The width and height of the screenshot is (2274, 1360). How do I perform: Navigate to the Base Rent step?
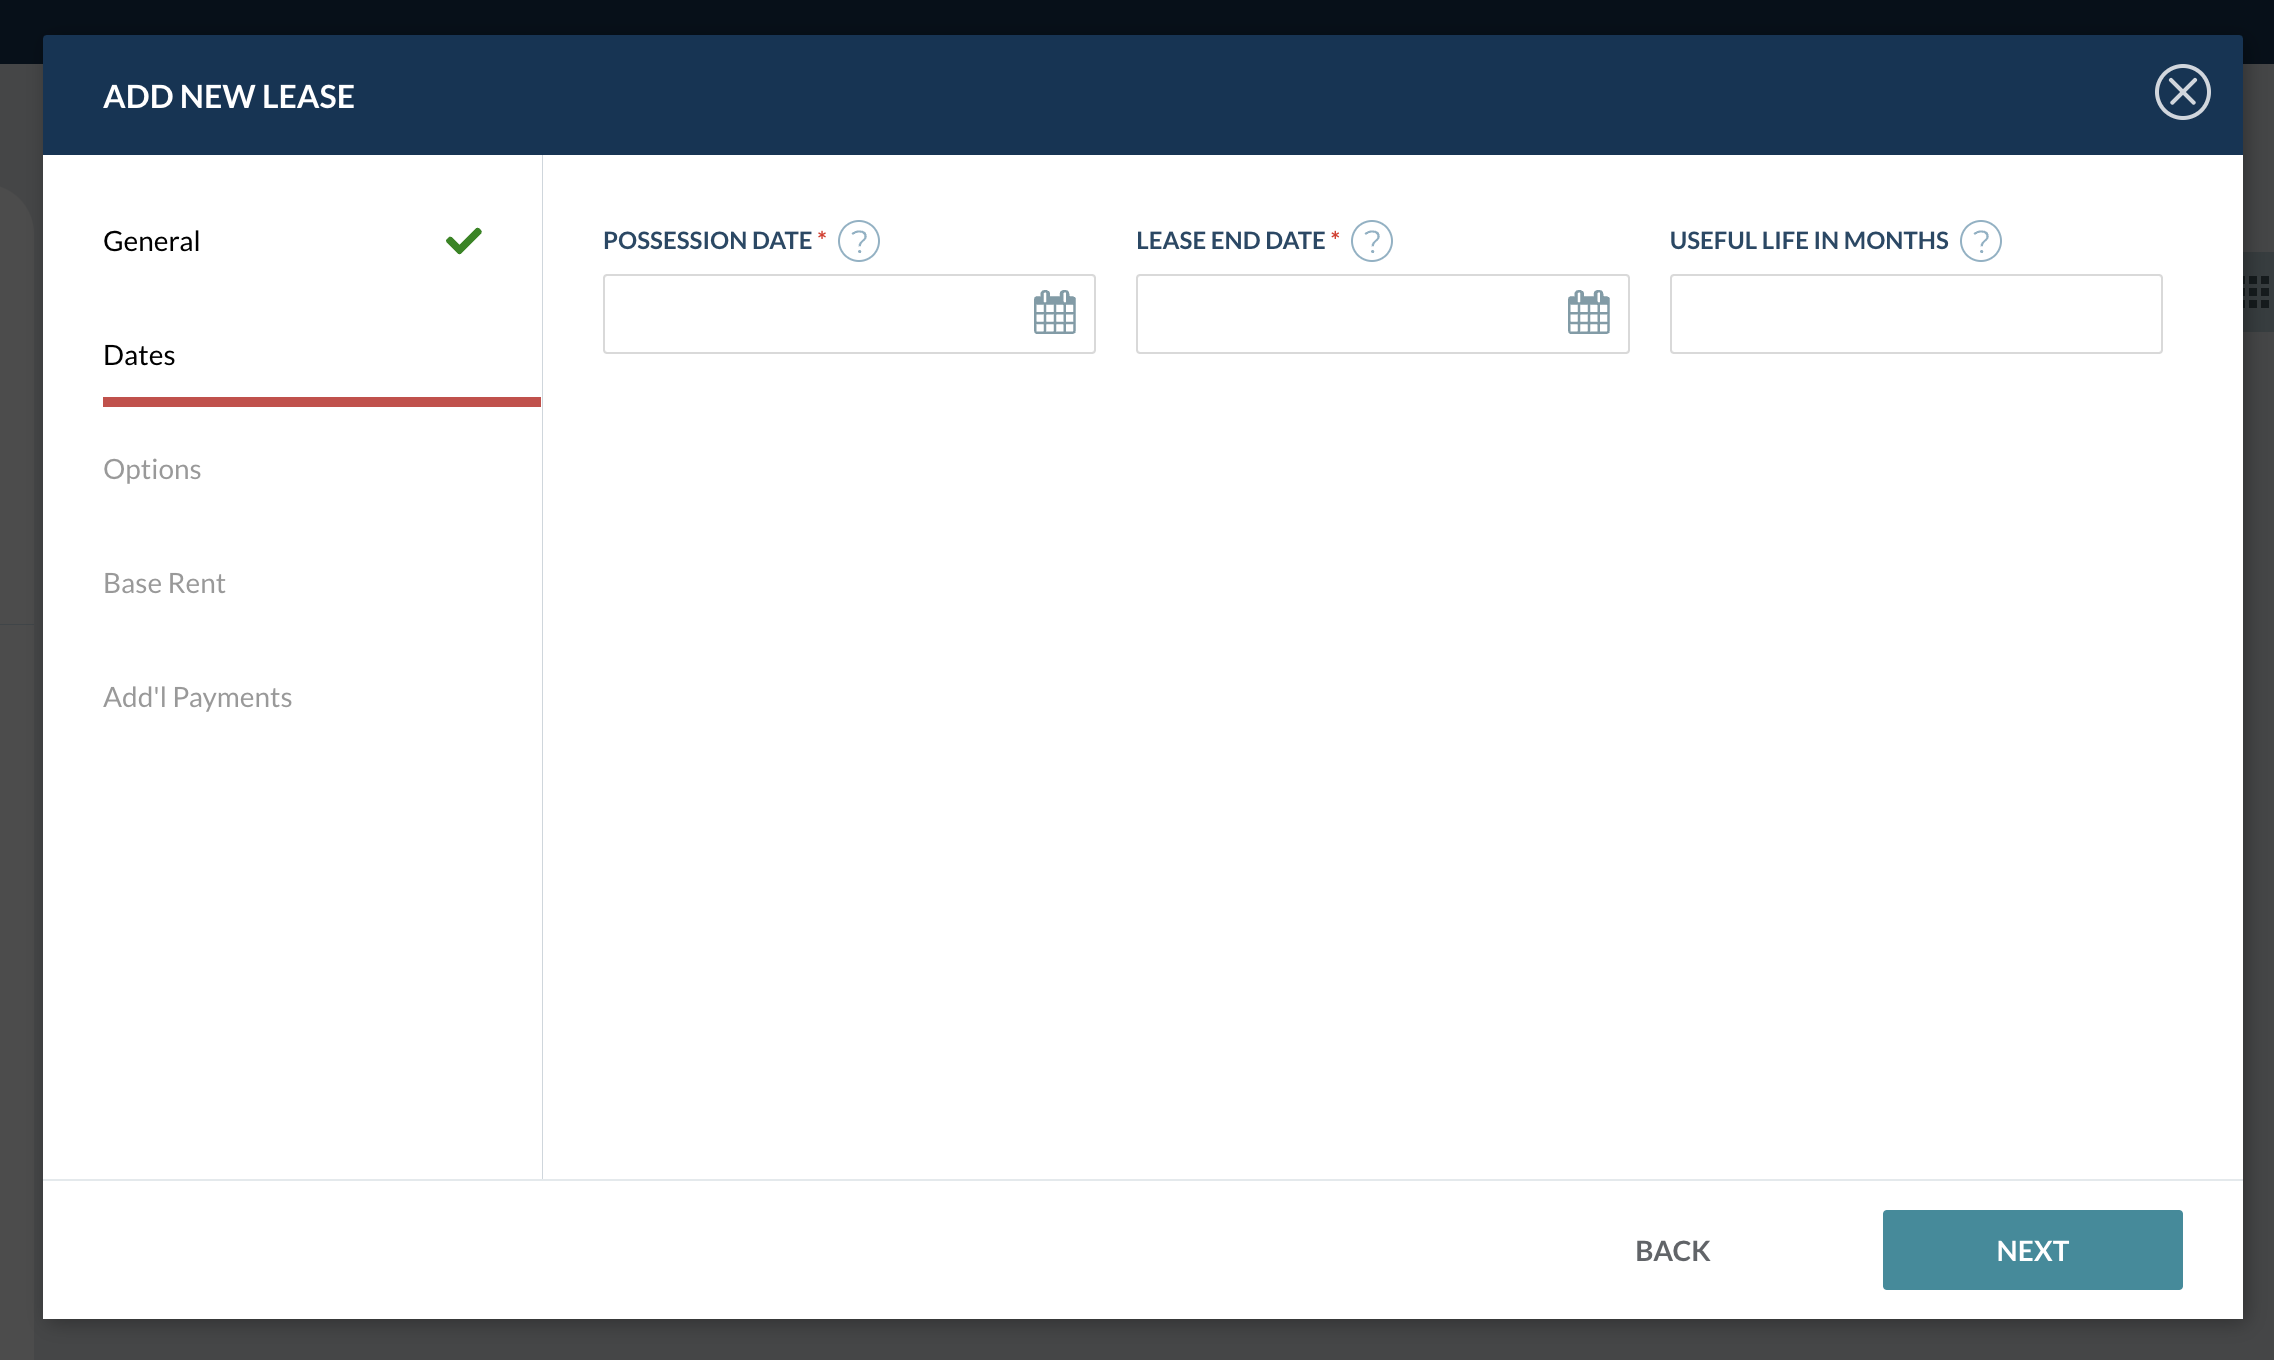tap(164, 582)
